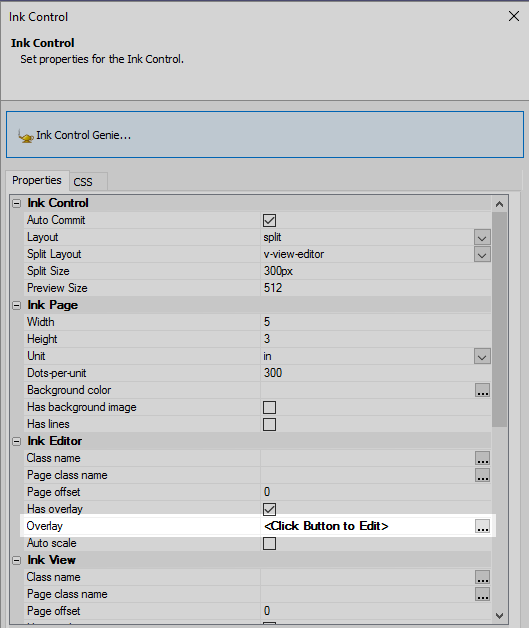Open the Unit dropdown

482,356
